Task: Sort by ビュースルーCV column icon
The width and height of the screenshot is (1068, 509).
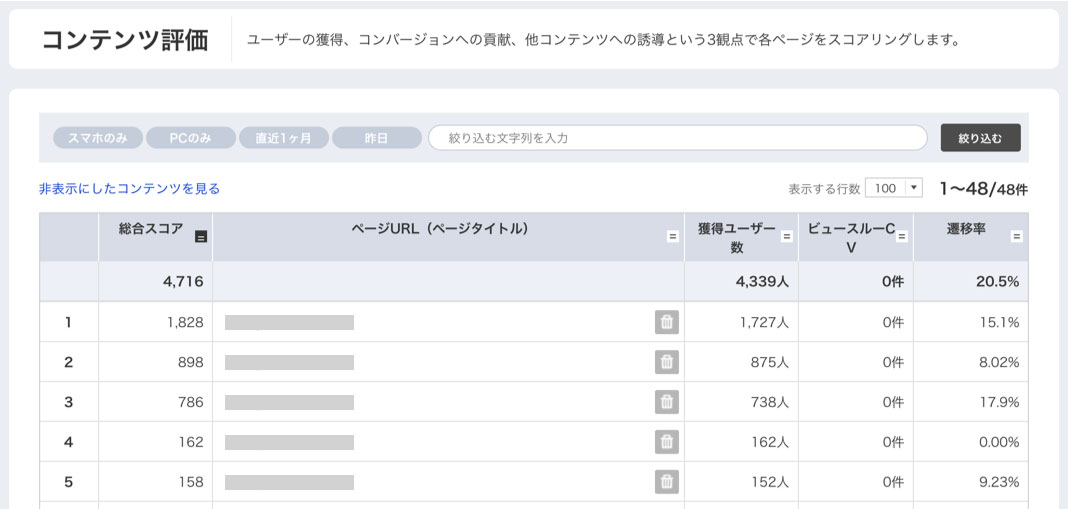Action: tap(902, 236)
